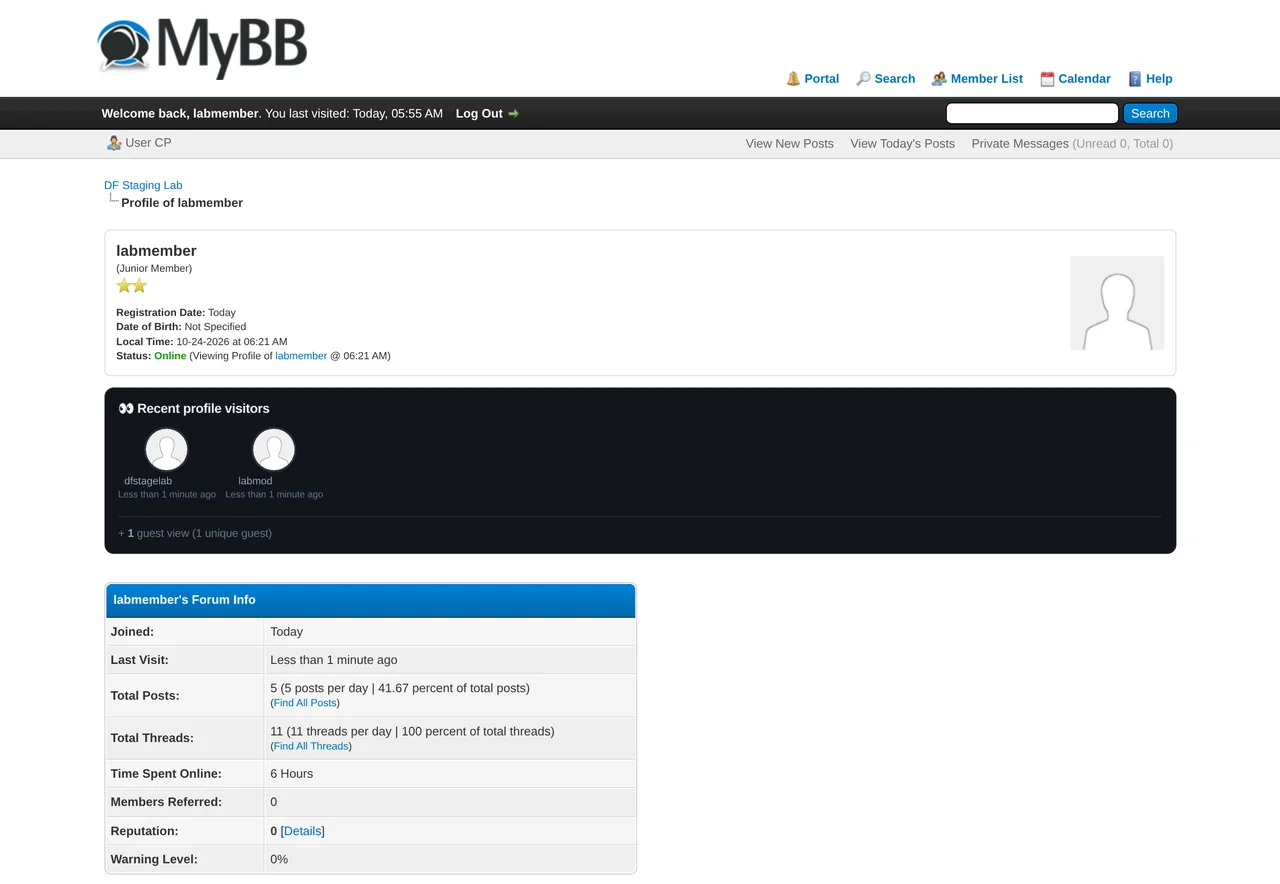Open labmod visitor avatar
This screenshot has height=884, width=1280.
273,450
